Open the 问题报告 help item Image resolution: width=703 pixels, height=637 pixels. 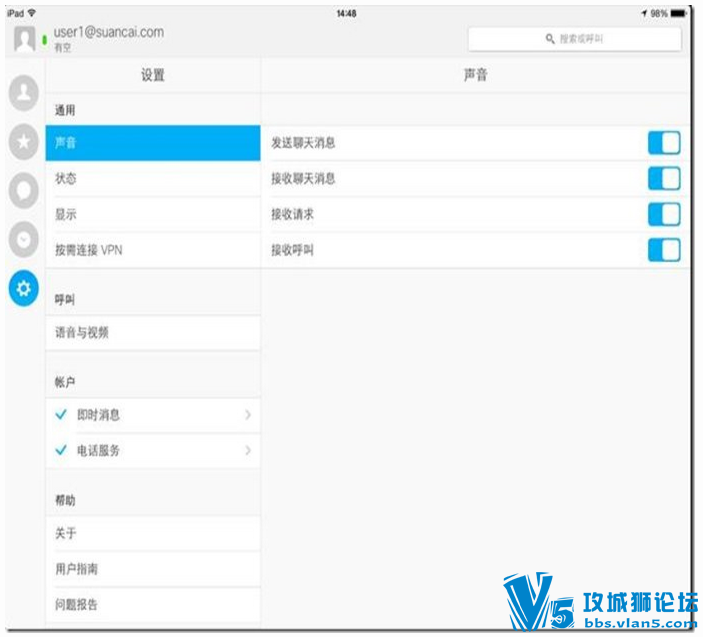click(x=153, y=604)
